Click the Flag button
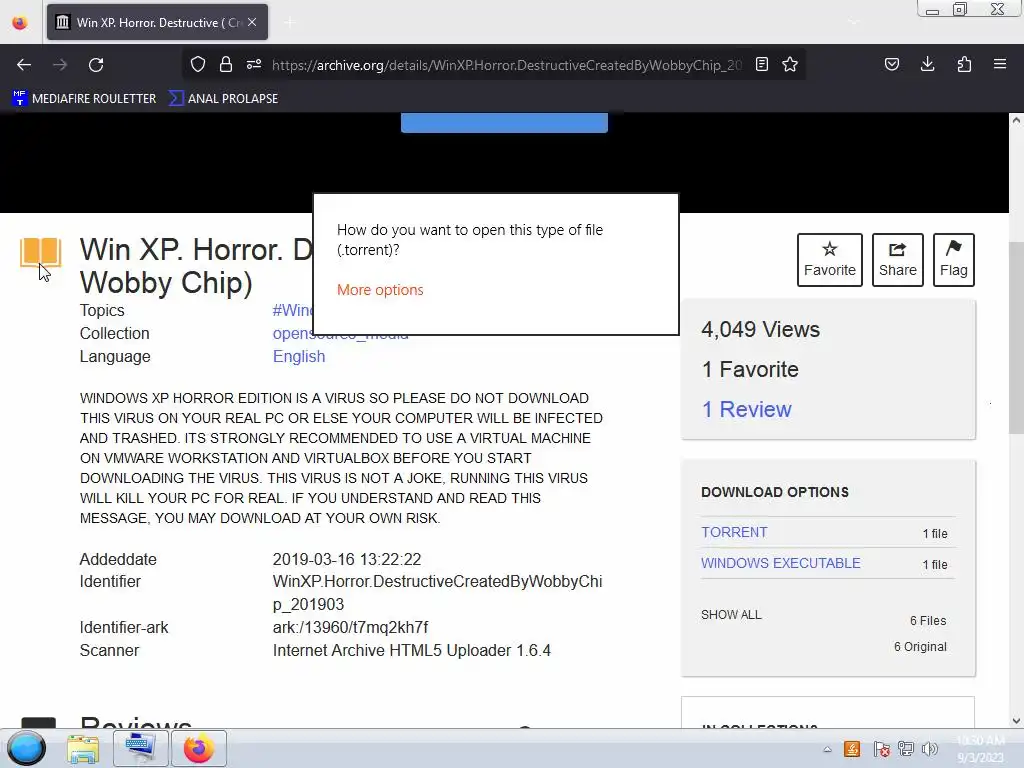 [953, 260]
